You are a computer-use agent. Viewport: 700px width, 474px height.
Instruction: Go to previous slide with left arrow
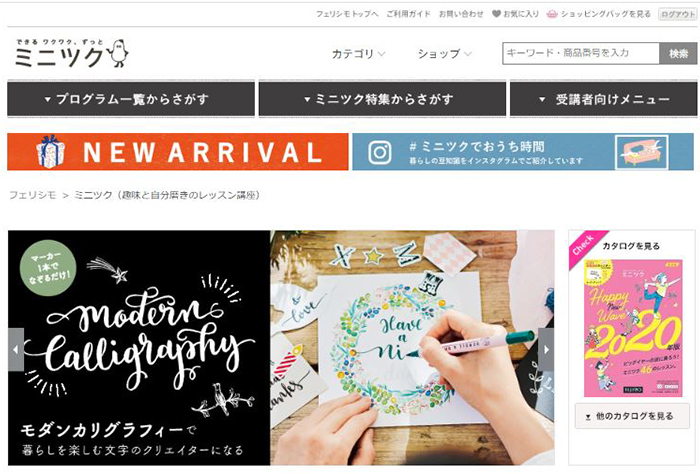tap(16, 349)
